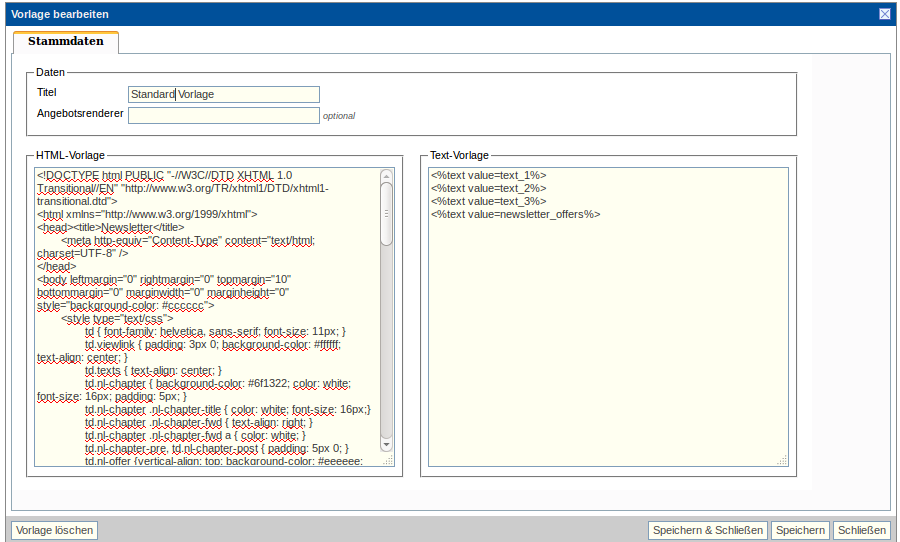Switch to the Stammdaten tab
Screen dimensions: 900x542
(x=66, y=42)
